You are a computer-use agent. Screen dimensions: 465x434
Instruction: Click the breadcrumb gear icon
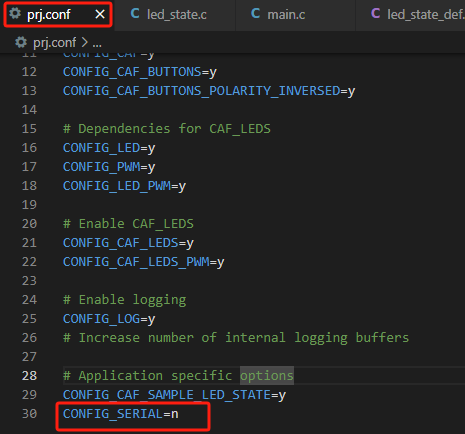21,42
